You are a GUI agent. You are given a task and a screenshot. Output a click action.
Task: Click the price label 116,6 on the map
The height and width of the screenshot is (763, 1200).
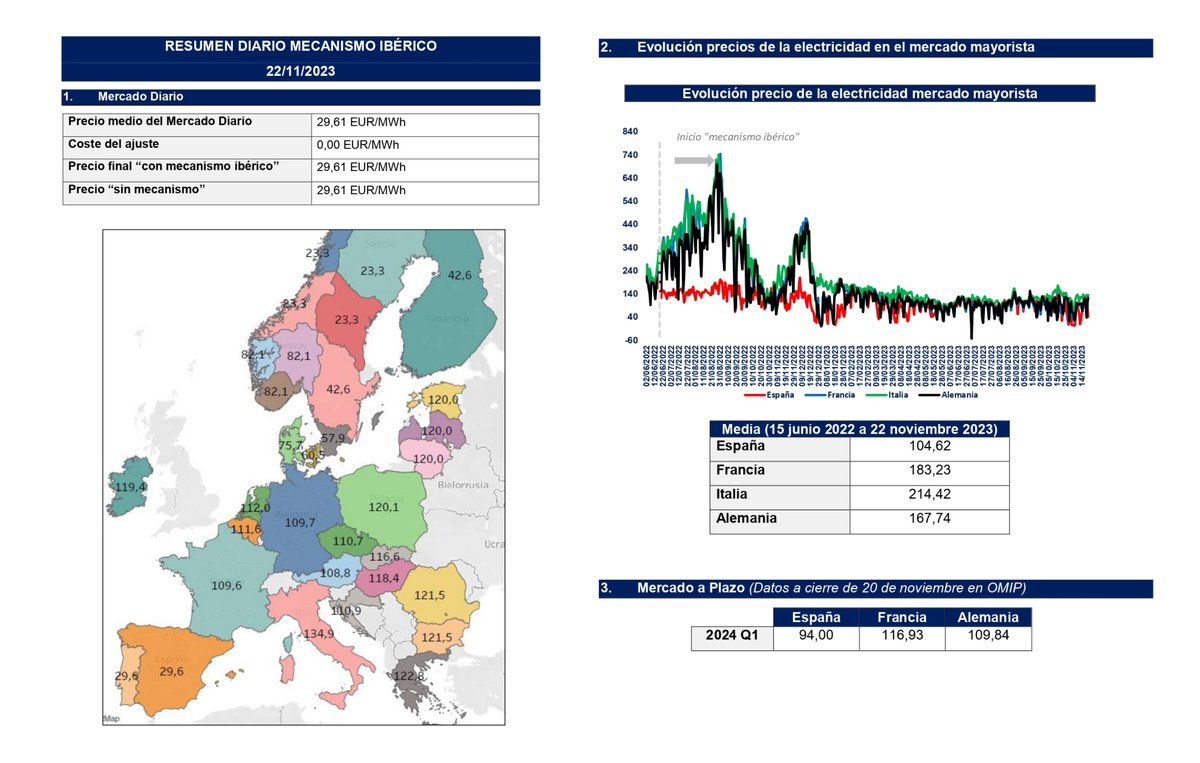[386, 556]
